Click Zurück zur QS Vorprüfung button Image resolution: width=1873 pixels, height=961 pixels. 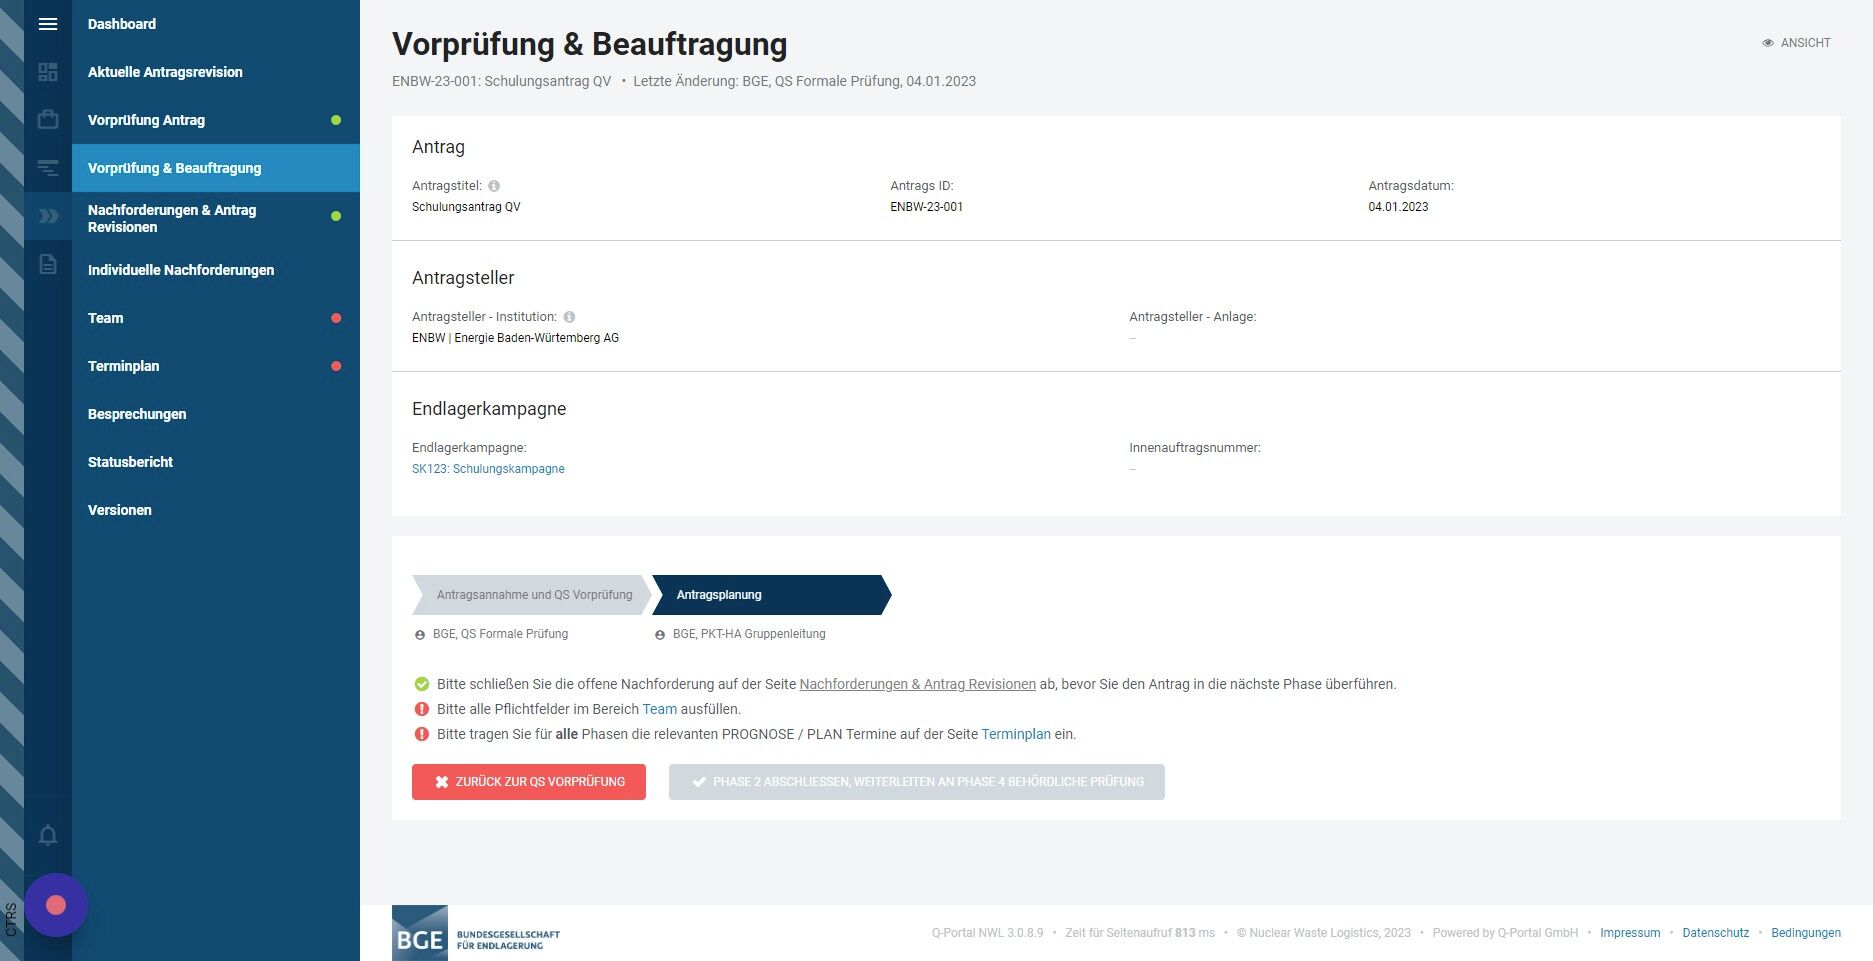(529, 782)
